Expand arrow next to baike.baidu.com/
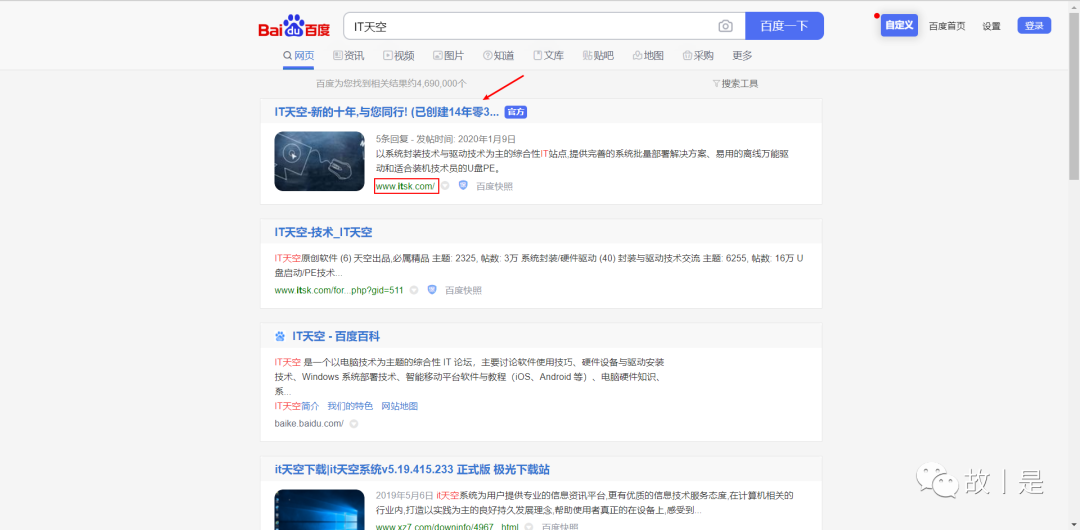 (353, 424)
